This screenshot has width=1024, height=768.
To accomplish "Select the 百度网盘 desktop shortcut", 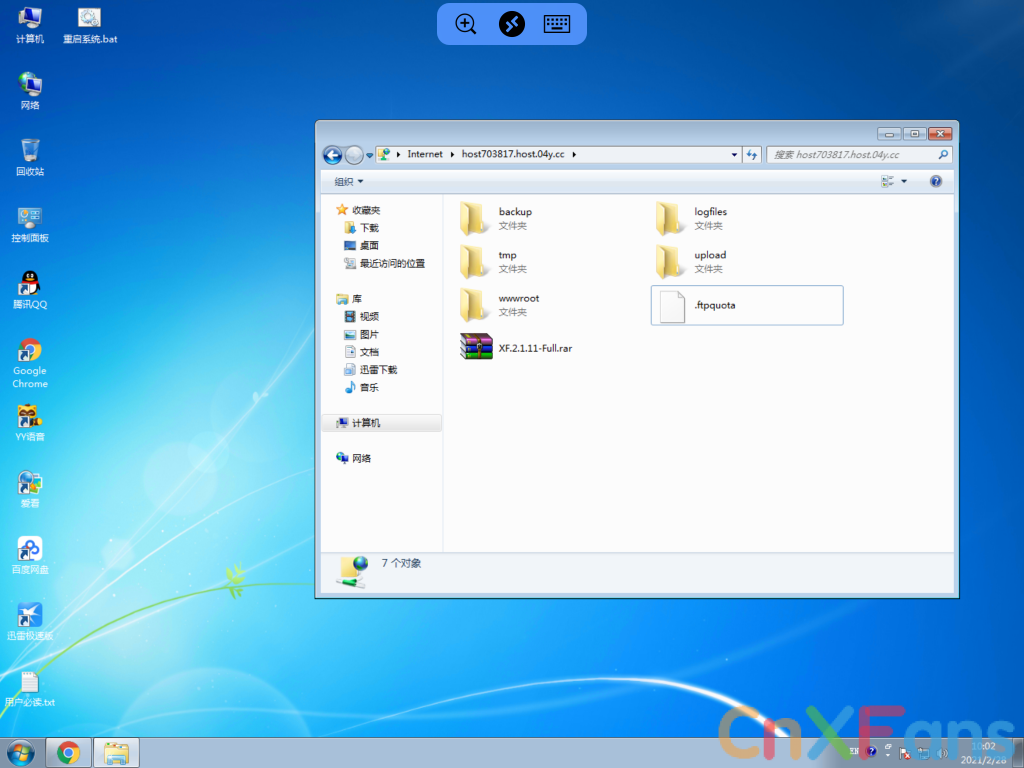I will 29,555.
